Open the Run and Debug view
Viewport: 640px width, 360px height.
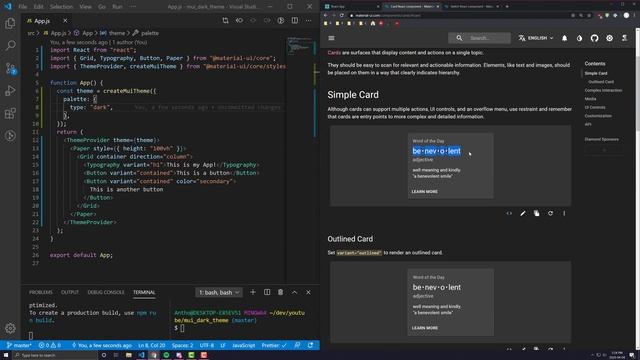pos(10,91)
